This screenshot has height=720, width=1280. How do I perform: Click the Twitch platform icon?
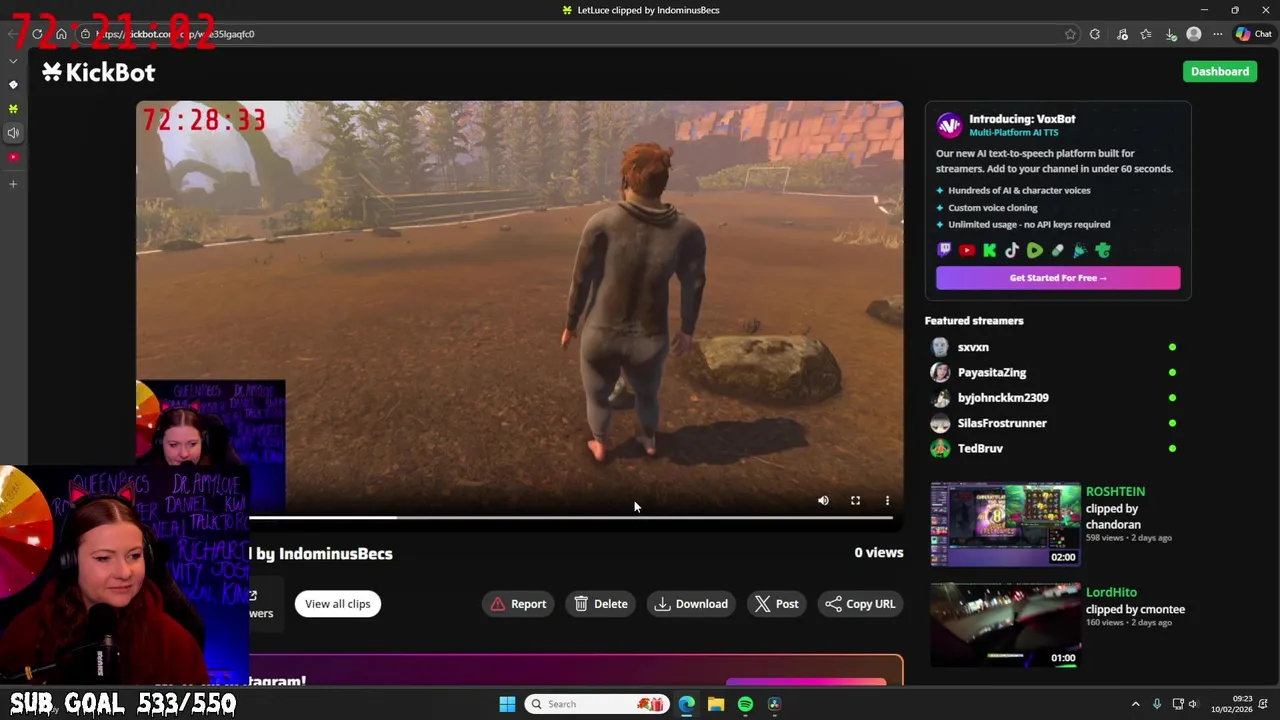coord(944,251)
